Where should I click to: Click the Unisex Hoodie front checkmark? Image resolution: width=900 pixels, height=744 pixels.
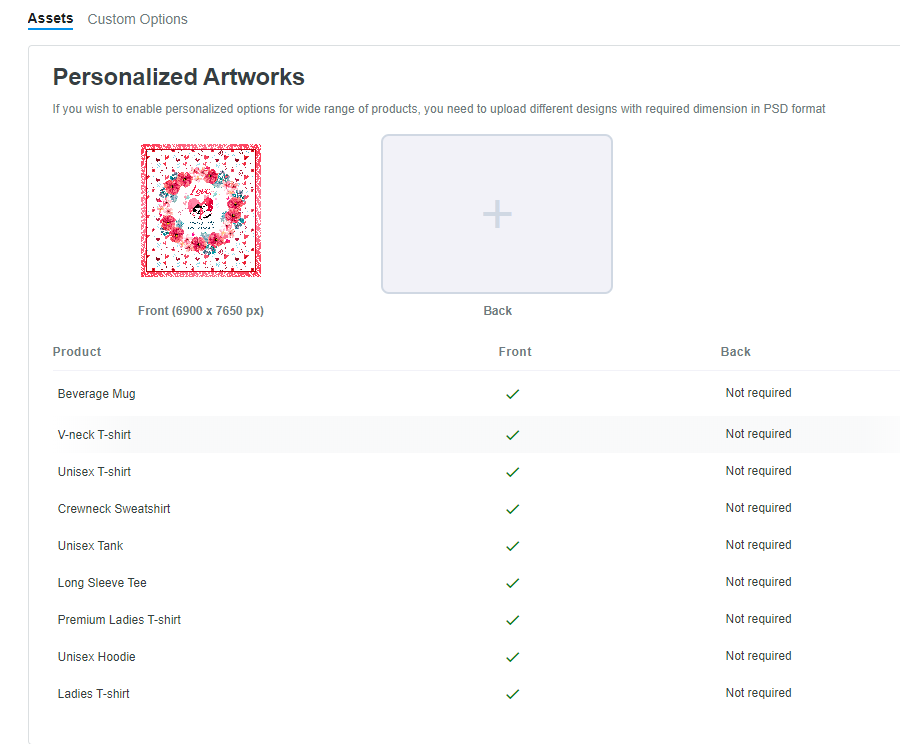pyautogui.click(x=513, y=657)
